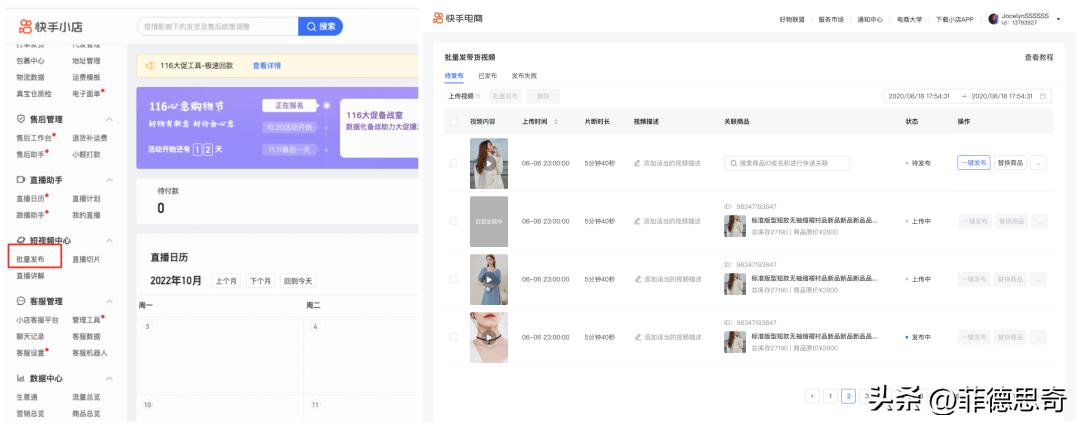The image size is (1080, 426).
Task: Click the JocelynSSSSSS user avatar
Action: (x=993, y=19)
